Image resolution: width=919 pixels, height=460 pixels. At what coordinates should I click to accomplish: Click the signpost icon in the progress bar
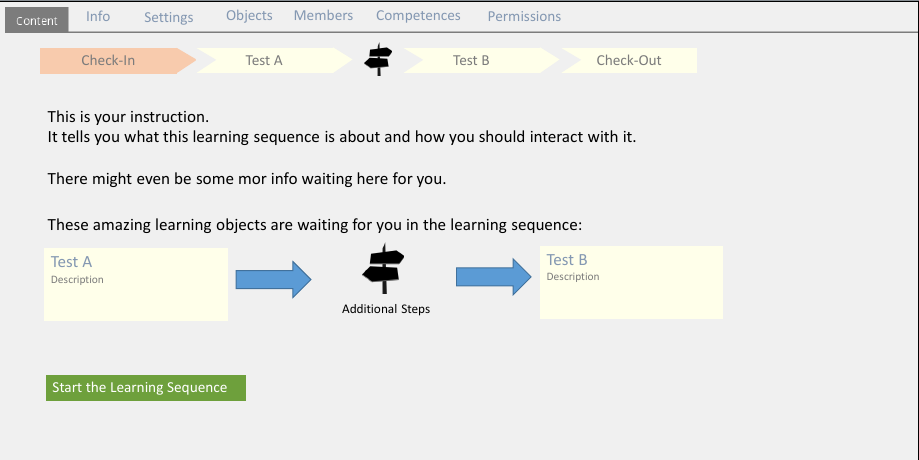[378, 60]
